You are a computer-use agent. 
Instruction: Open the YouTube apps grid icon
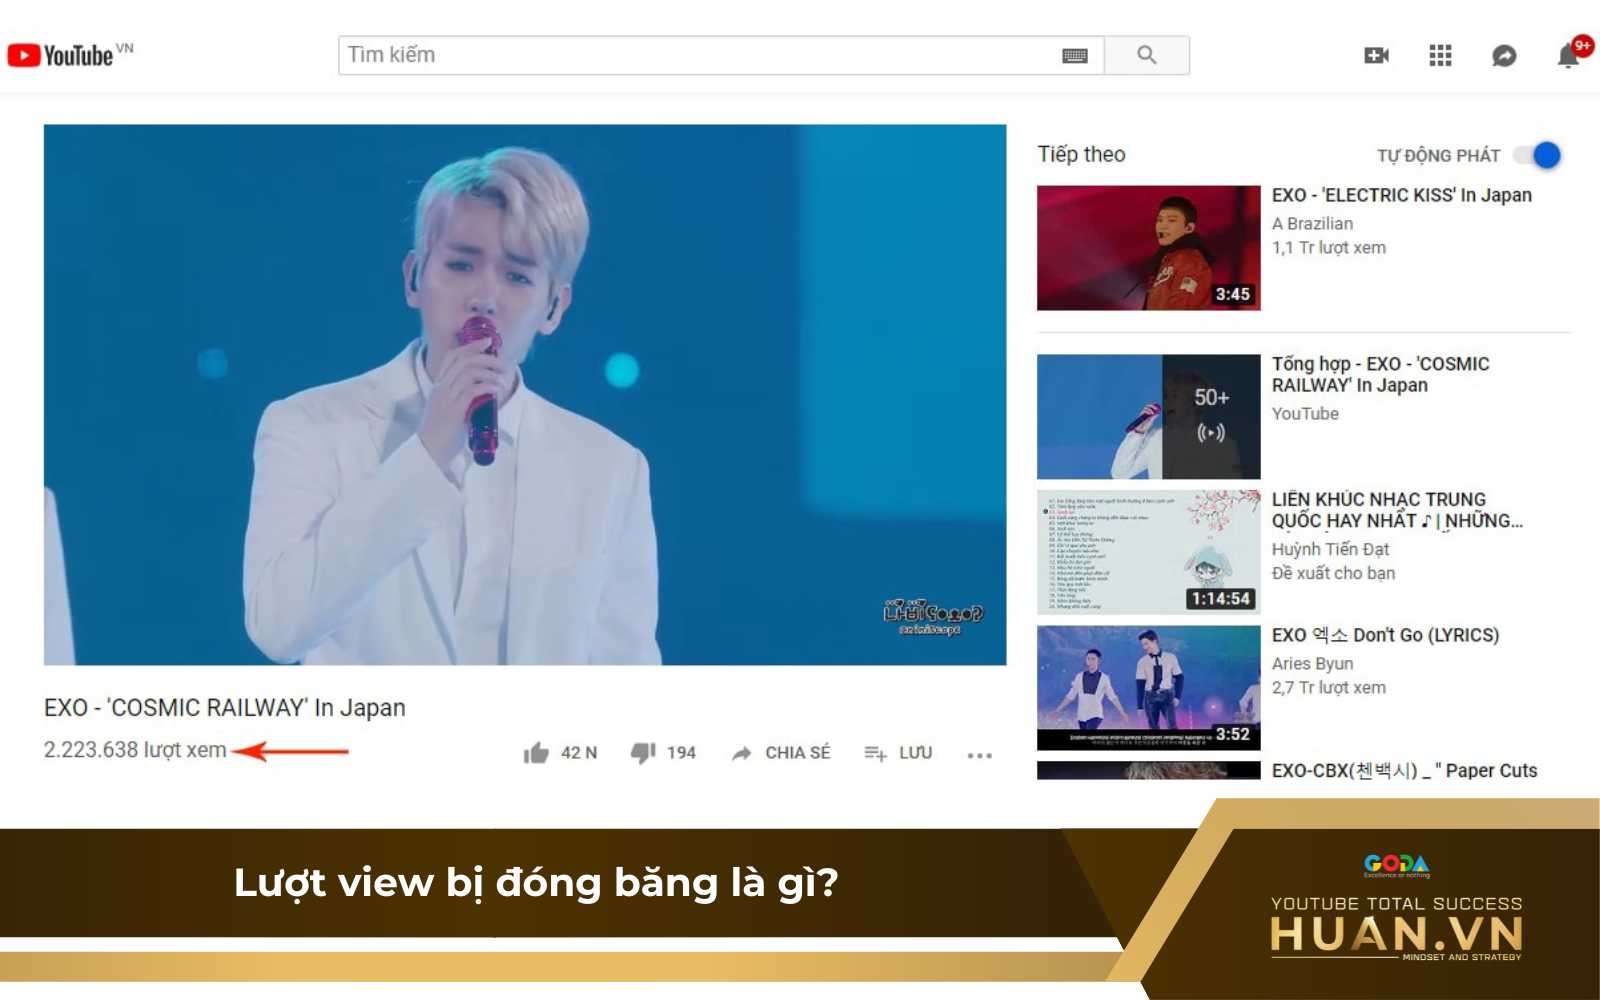(1440, 55)
